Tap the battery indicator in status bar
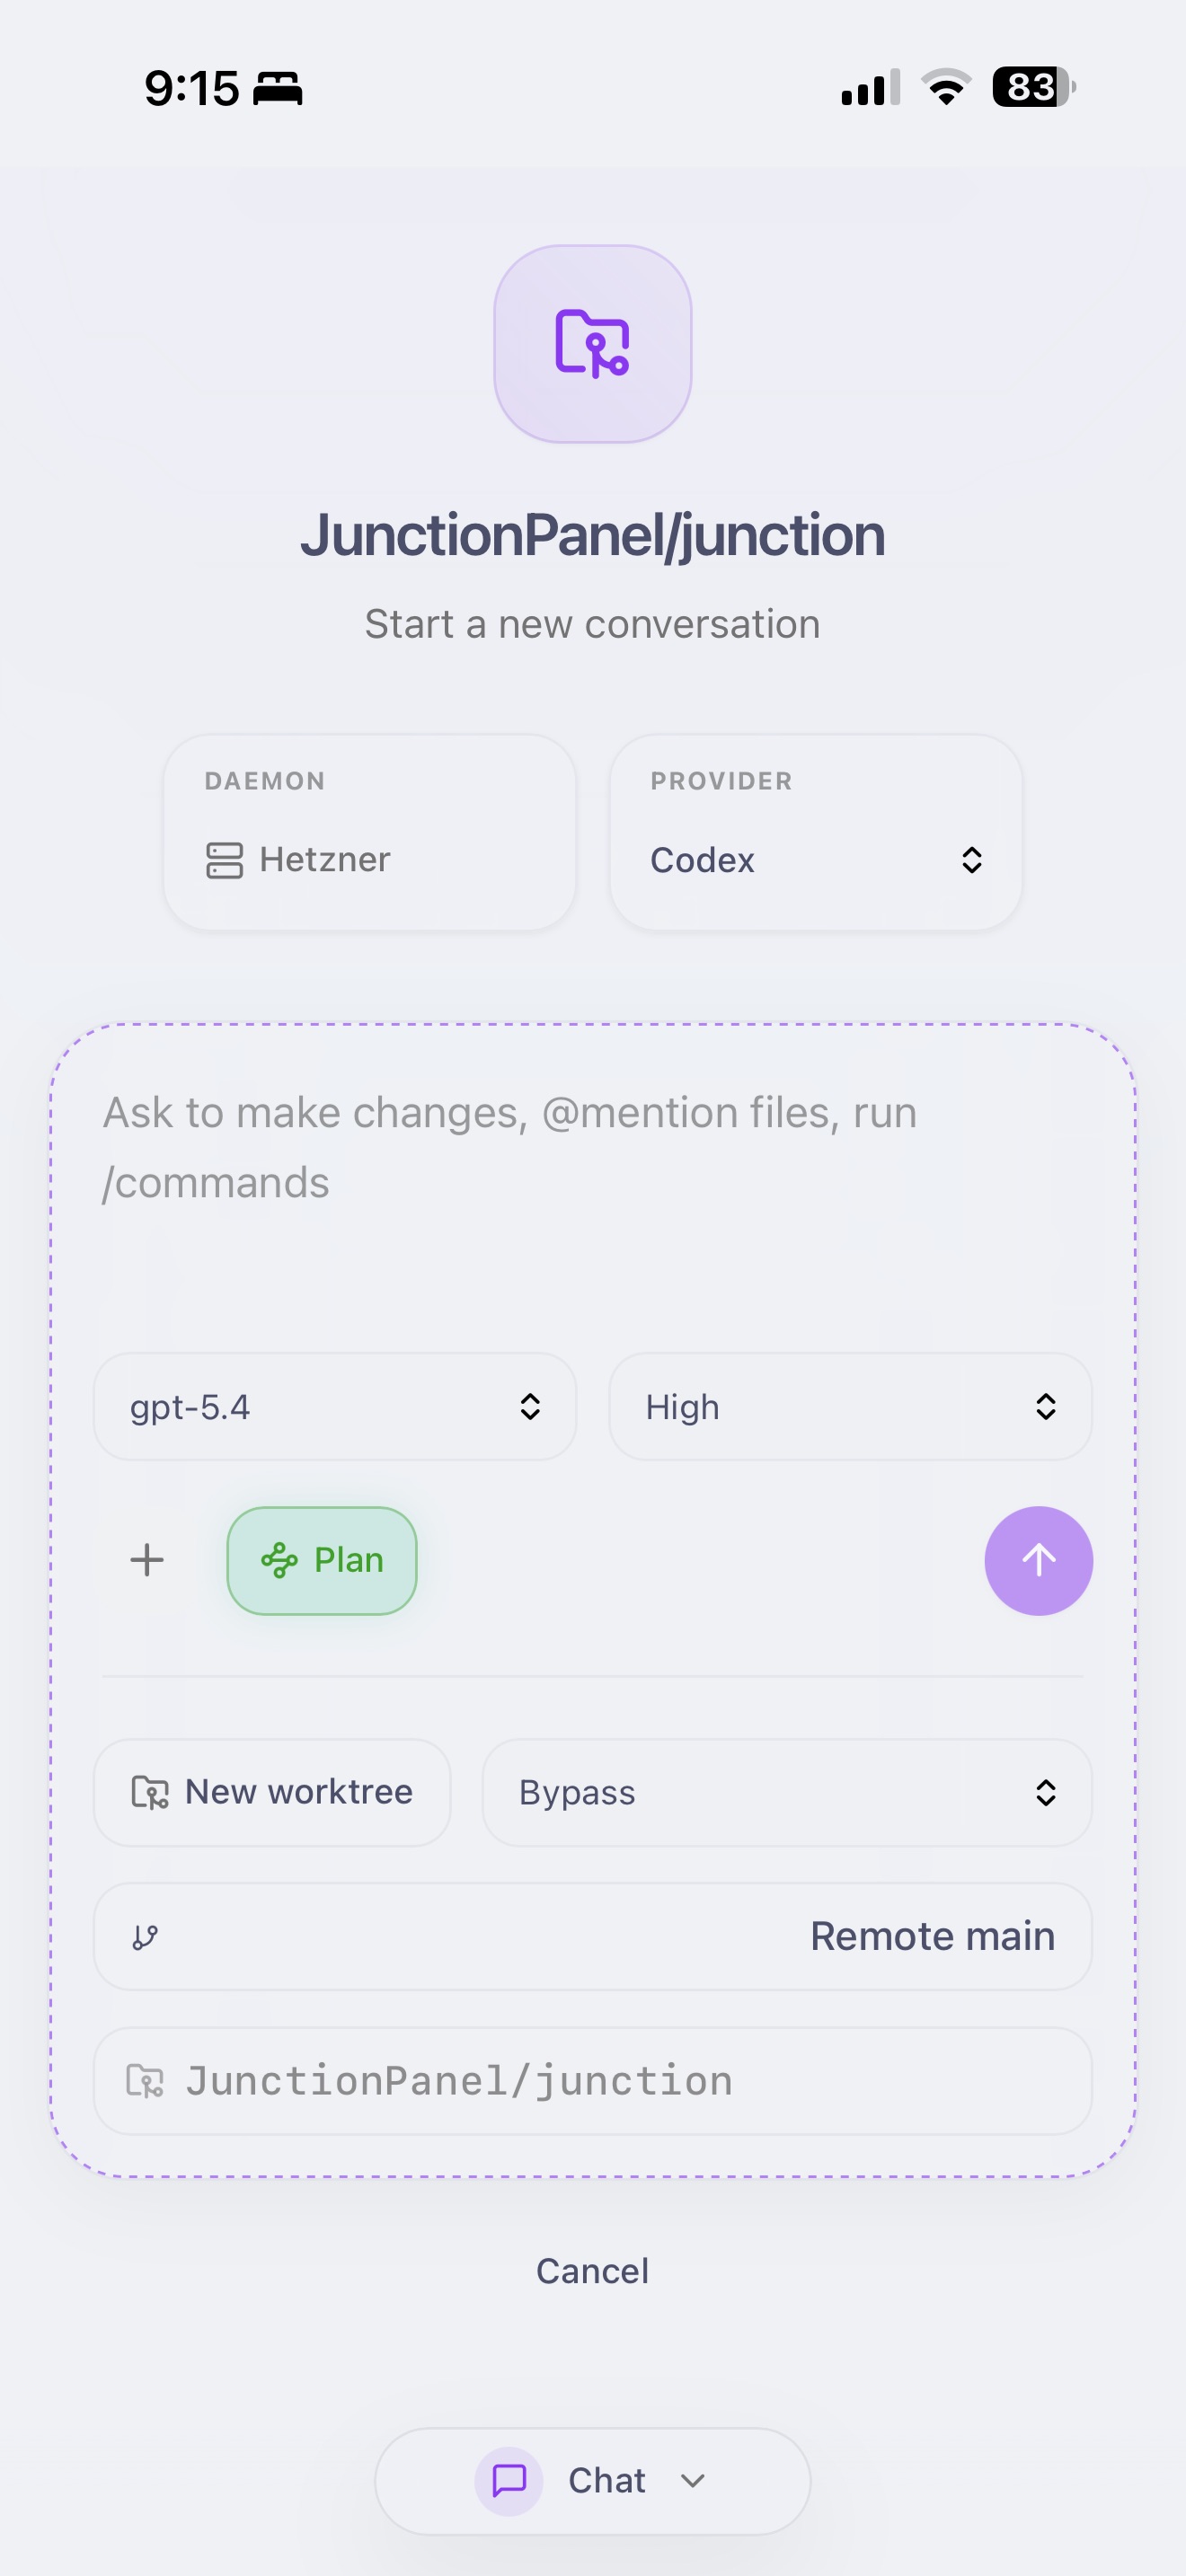Image resolution: width=1186 pixels, height=2576 pixels. click(x=1034, y=87)
